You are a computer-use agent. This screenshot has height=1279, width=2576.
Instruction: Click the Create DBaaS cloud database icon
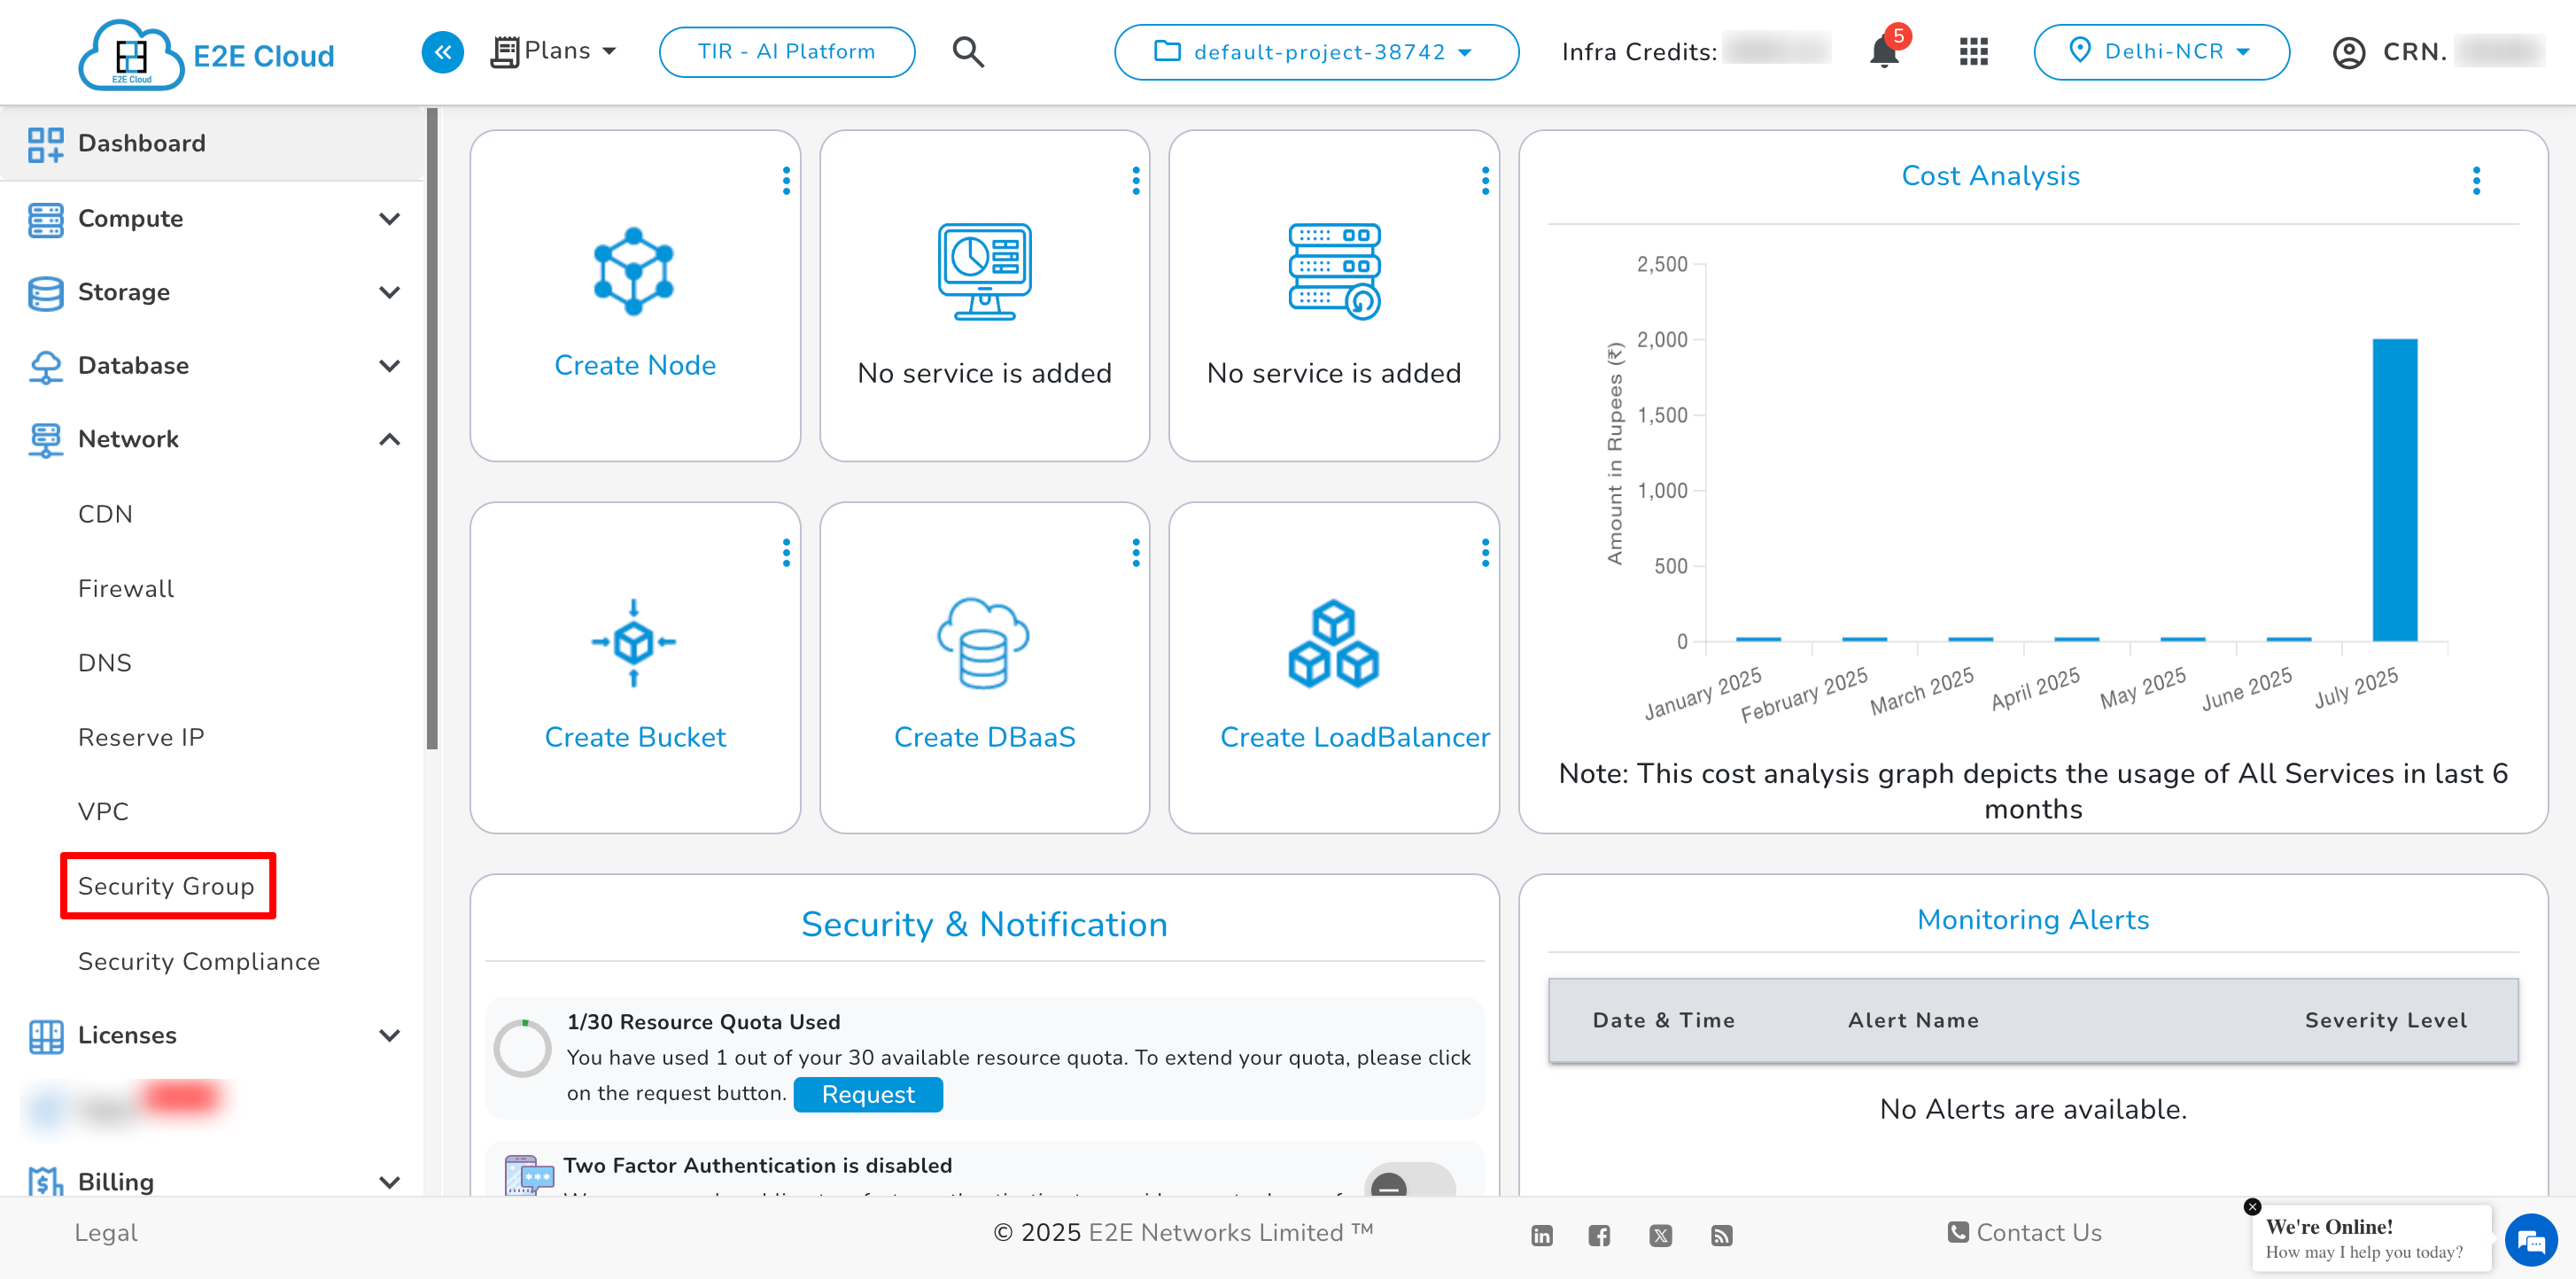[x=984, y=643]
